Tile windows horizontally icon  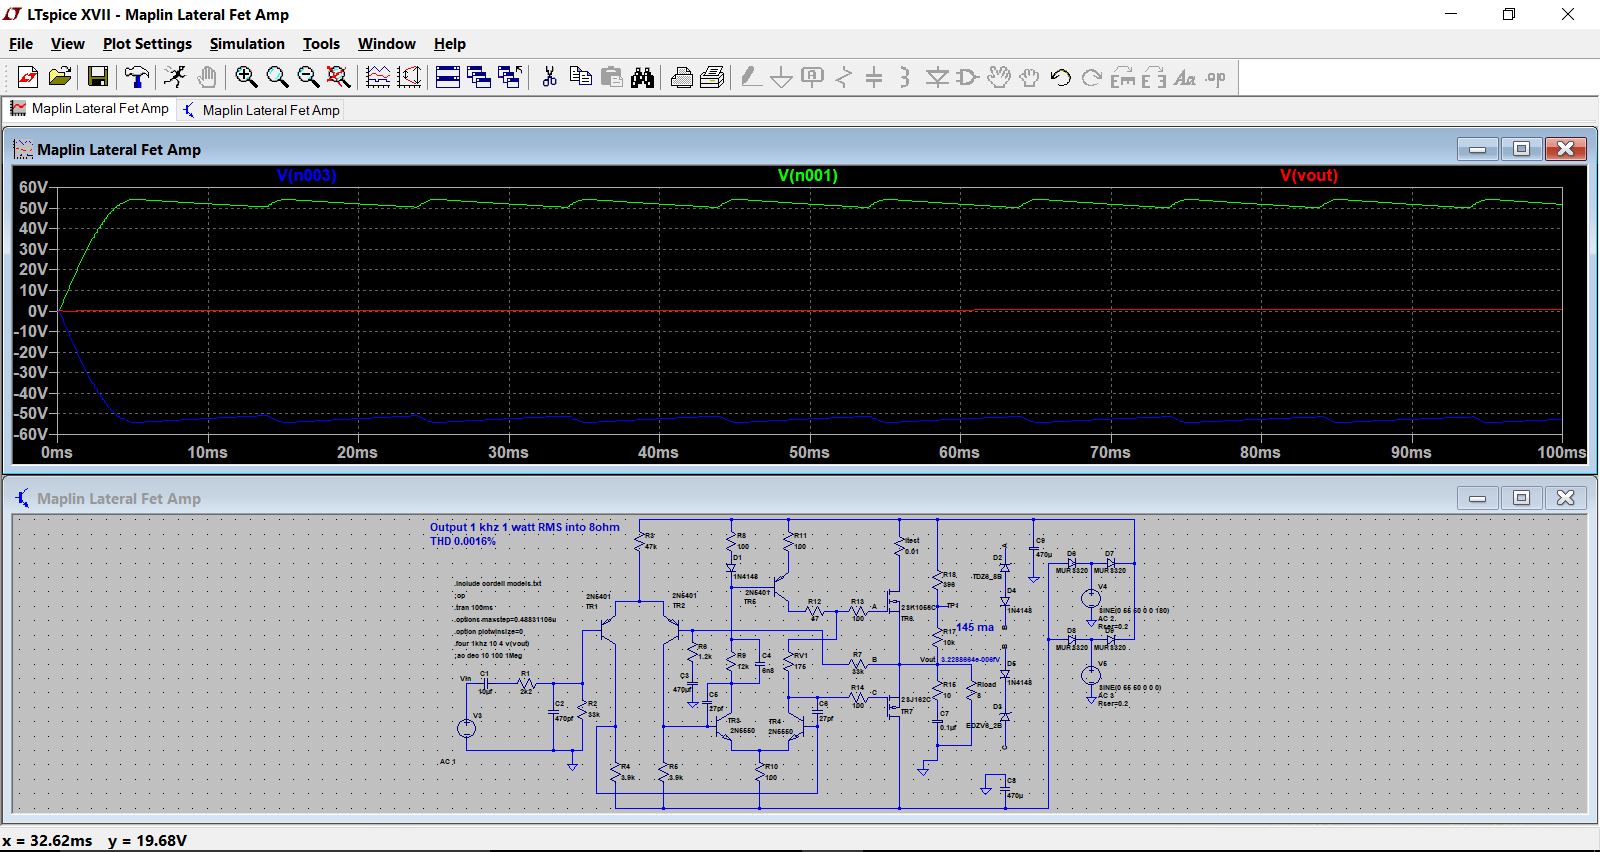coord(448,77)
